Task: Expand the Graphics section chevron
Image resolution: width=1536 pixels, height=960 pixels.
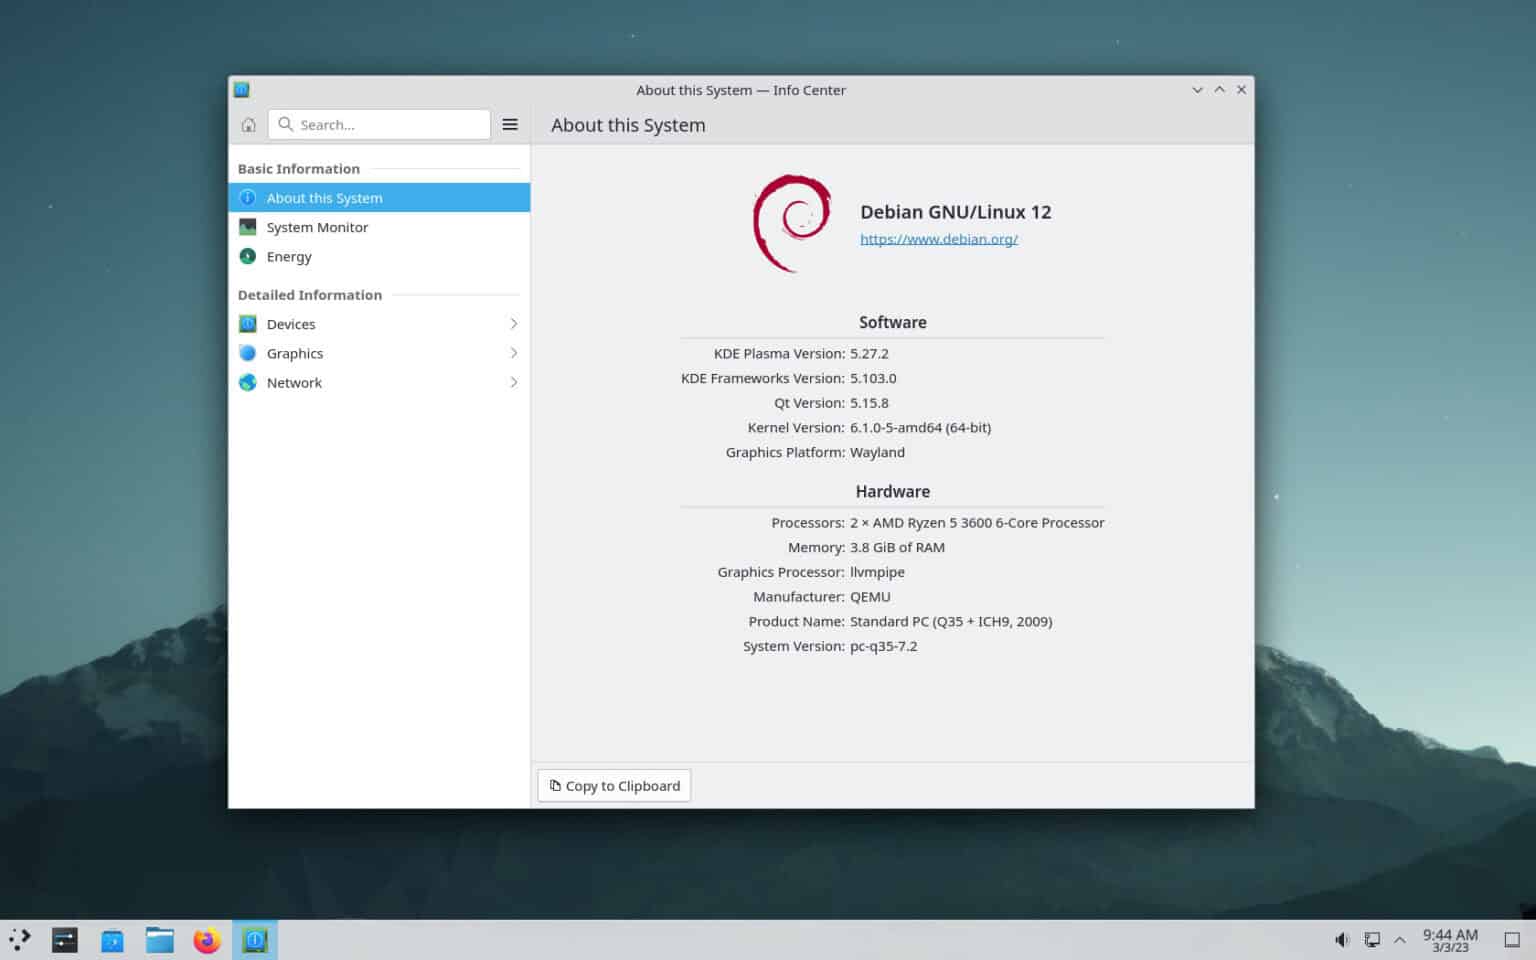Action: [x=513, y=353]
